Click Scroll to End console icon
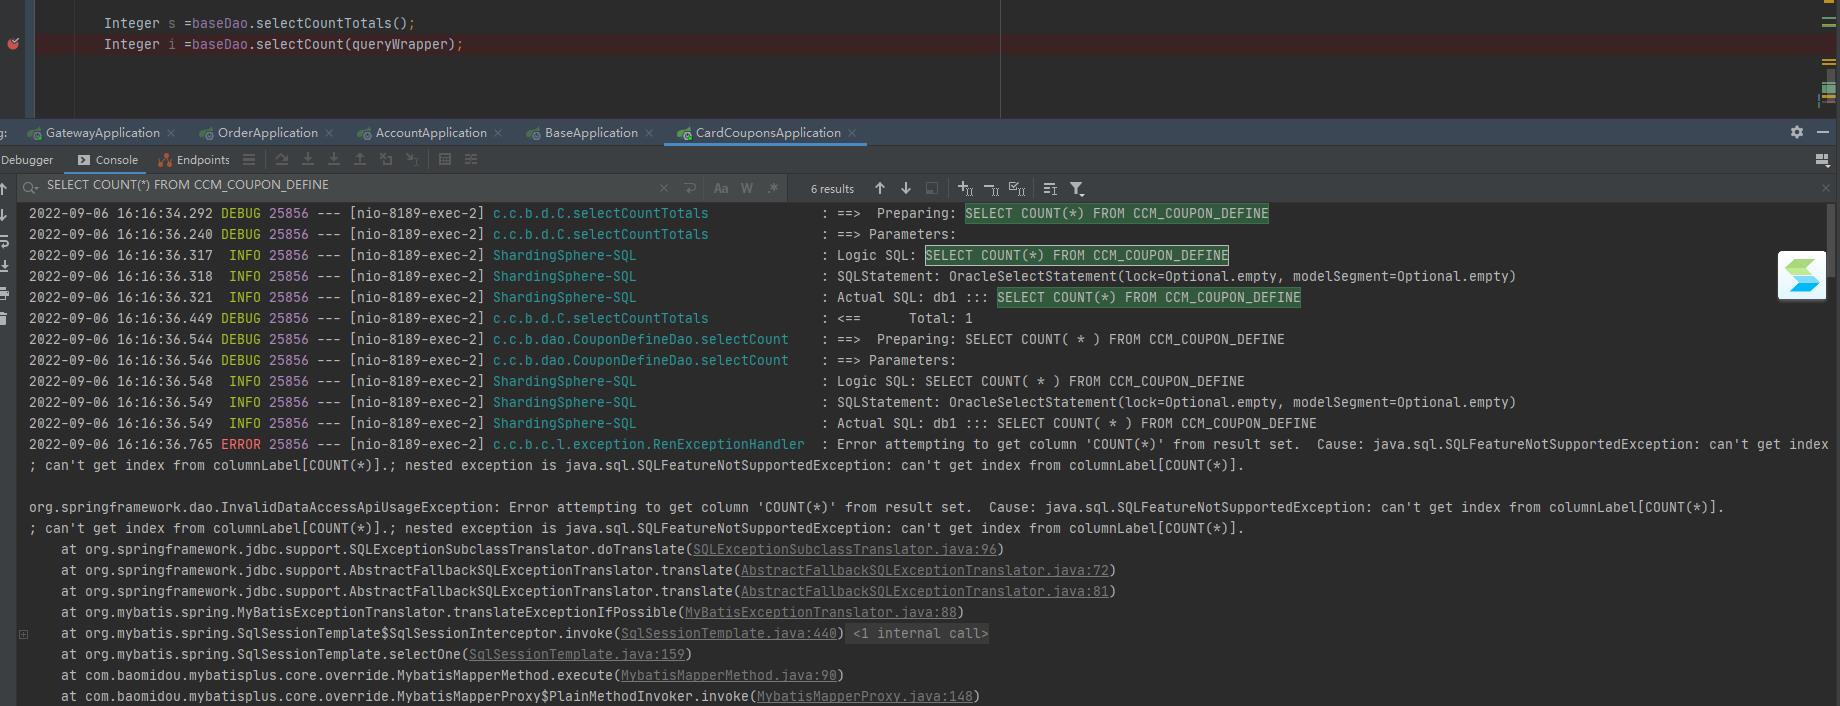The height and width of the screenshot is (706, 1840). (x=4, y=267)
